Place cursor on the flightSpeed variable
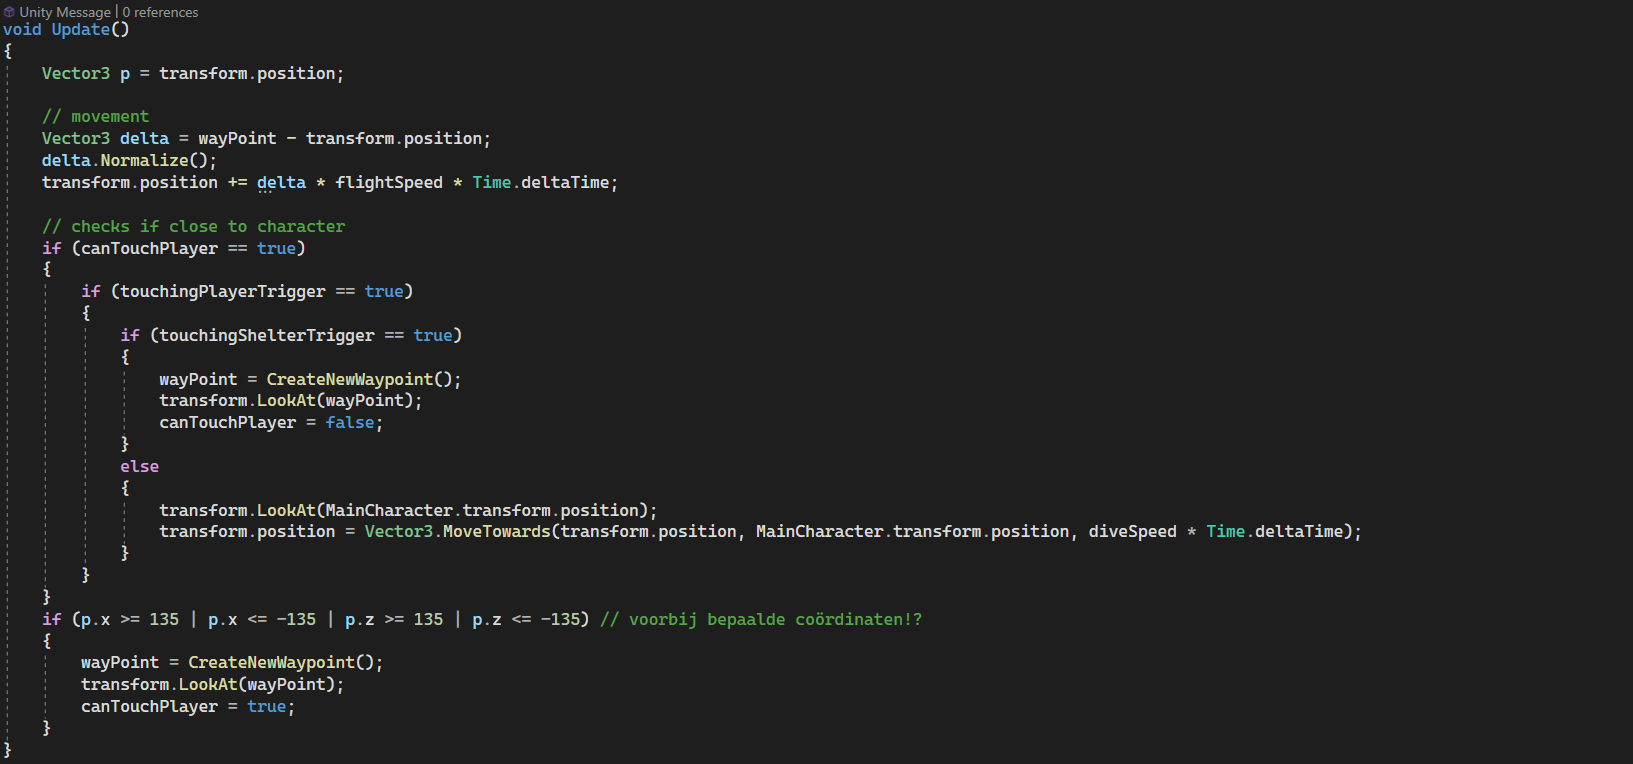Screen dimensions: 1633x764 (x=389, y=182)
